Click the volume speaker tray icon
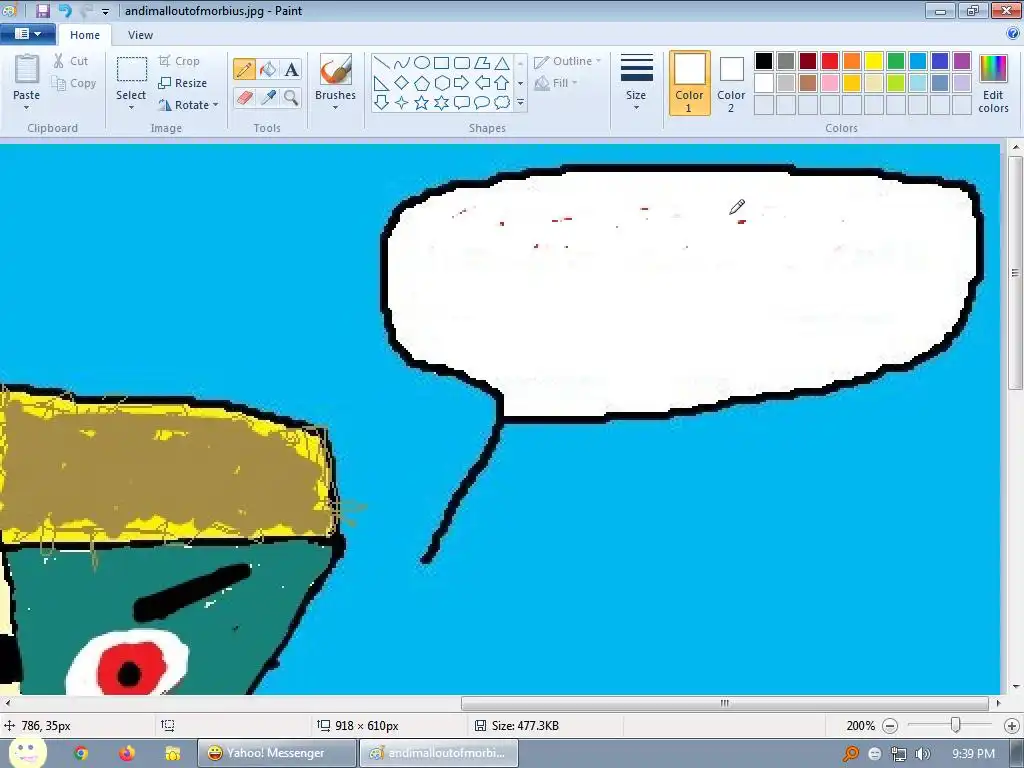Screen dimensions: 1024x768 coord(922,754)
